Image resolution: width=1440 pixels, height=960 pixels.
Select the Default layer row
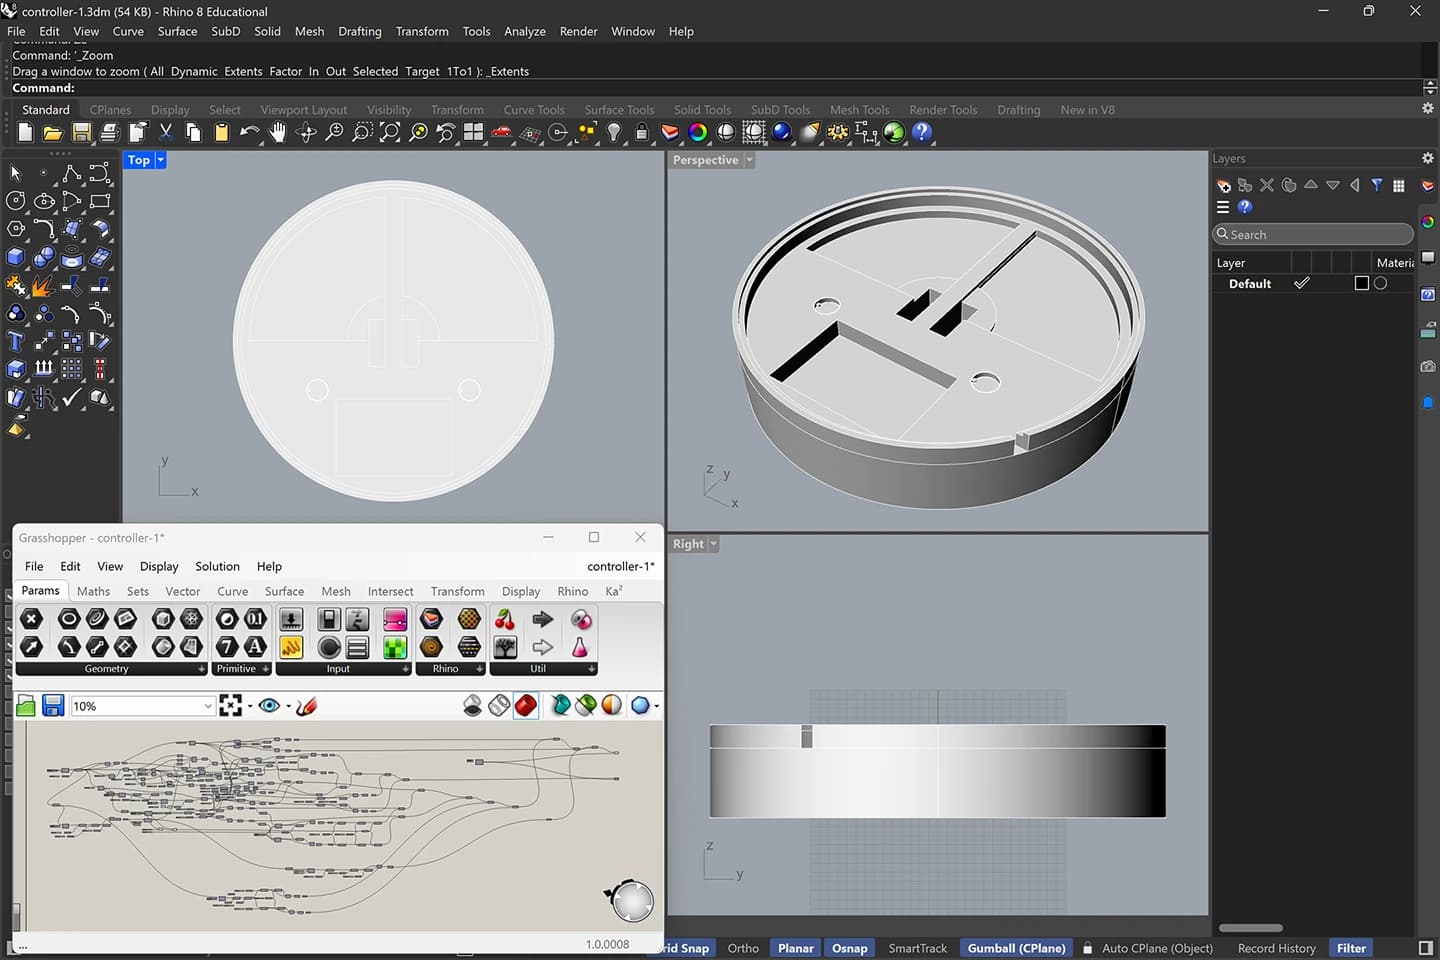tap(1312, 283)
